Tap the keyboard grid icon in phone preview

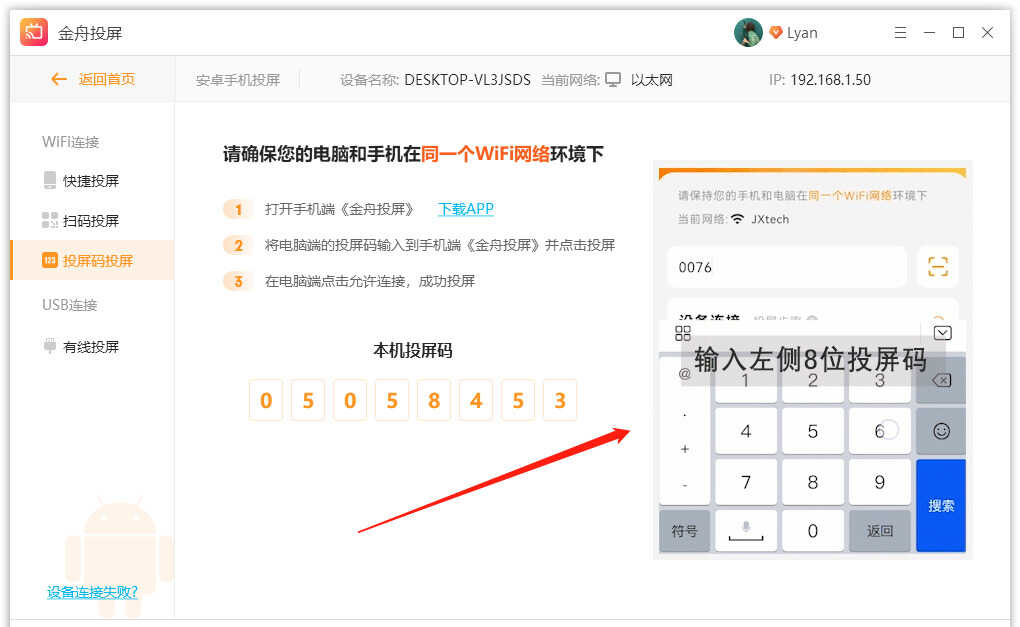pos(683,334)
